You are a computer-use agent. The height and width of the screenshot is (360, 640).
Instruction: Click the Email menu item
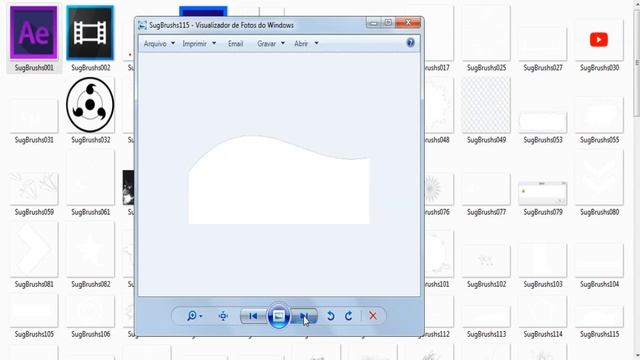[236, 44]
